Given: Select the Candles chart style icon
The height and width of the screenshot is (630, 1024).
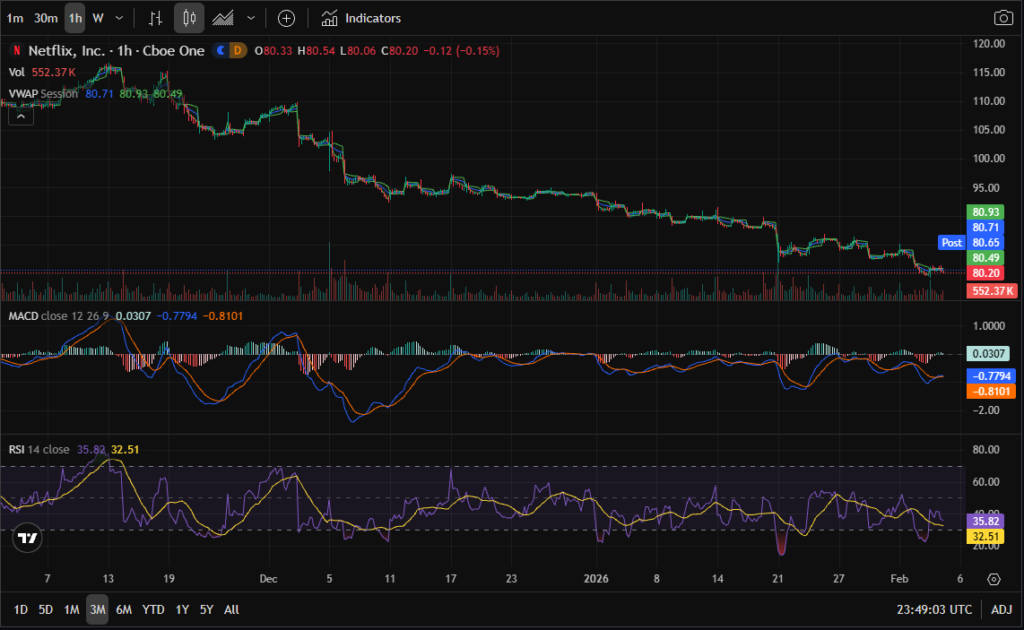Looking at the screenshot, I should [189, 18].
